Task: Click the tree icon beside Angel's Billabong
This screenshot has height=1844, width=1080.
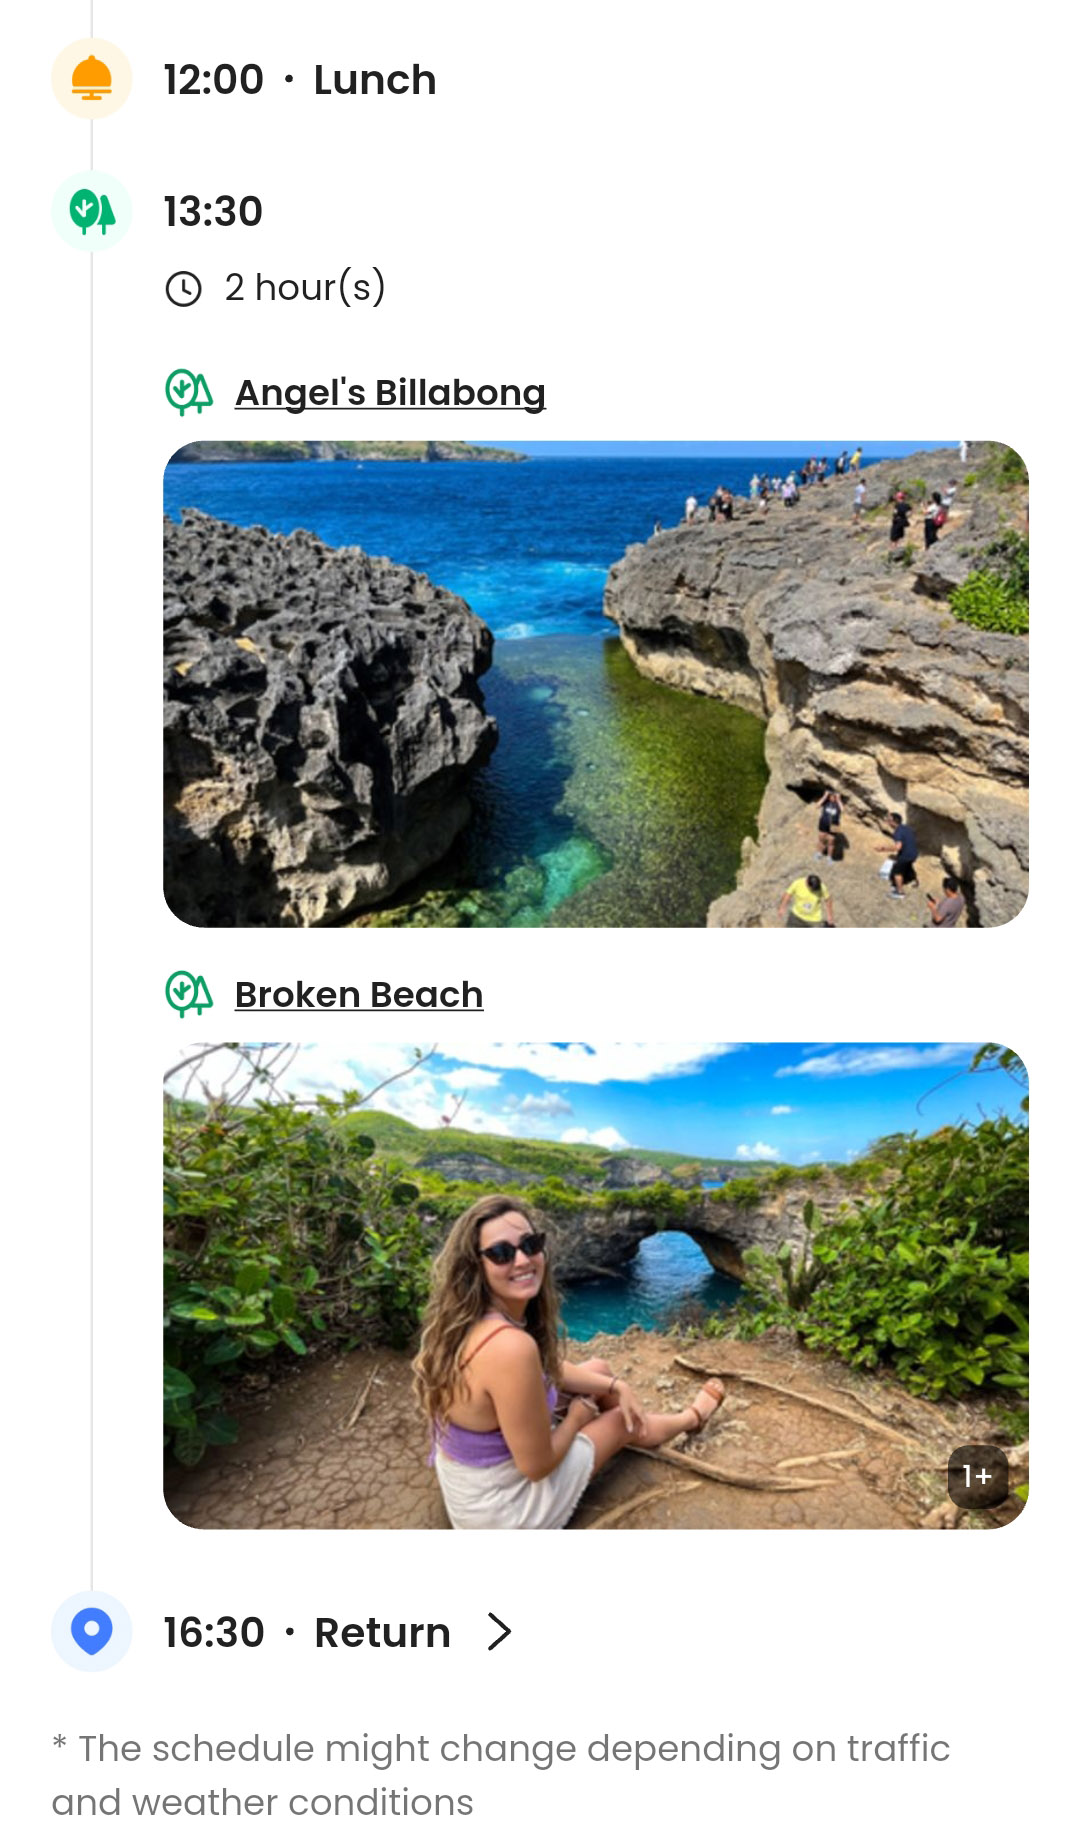Action: (189, 392)
